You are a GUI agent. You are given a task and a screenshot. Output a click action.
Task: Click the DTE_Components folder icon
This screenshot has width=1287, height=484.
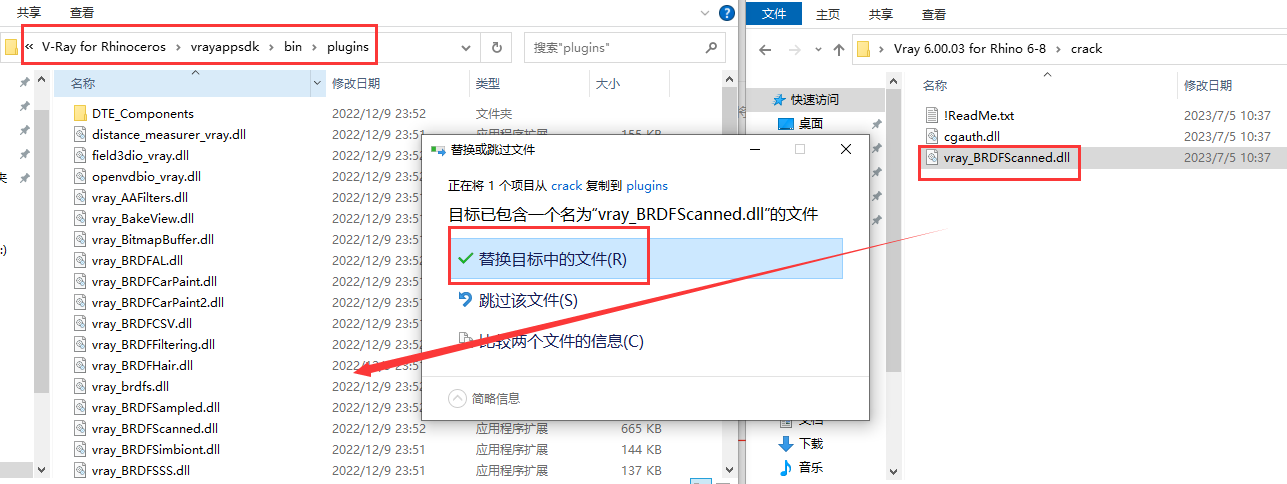click(x=82, y=113)
